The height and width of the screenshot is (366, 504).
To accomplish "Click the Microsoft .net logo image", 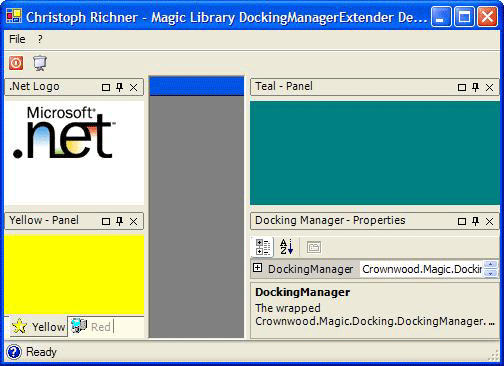I will coord(64,132).
